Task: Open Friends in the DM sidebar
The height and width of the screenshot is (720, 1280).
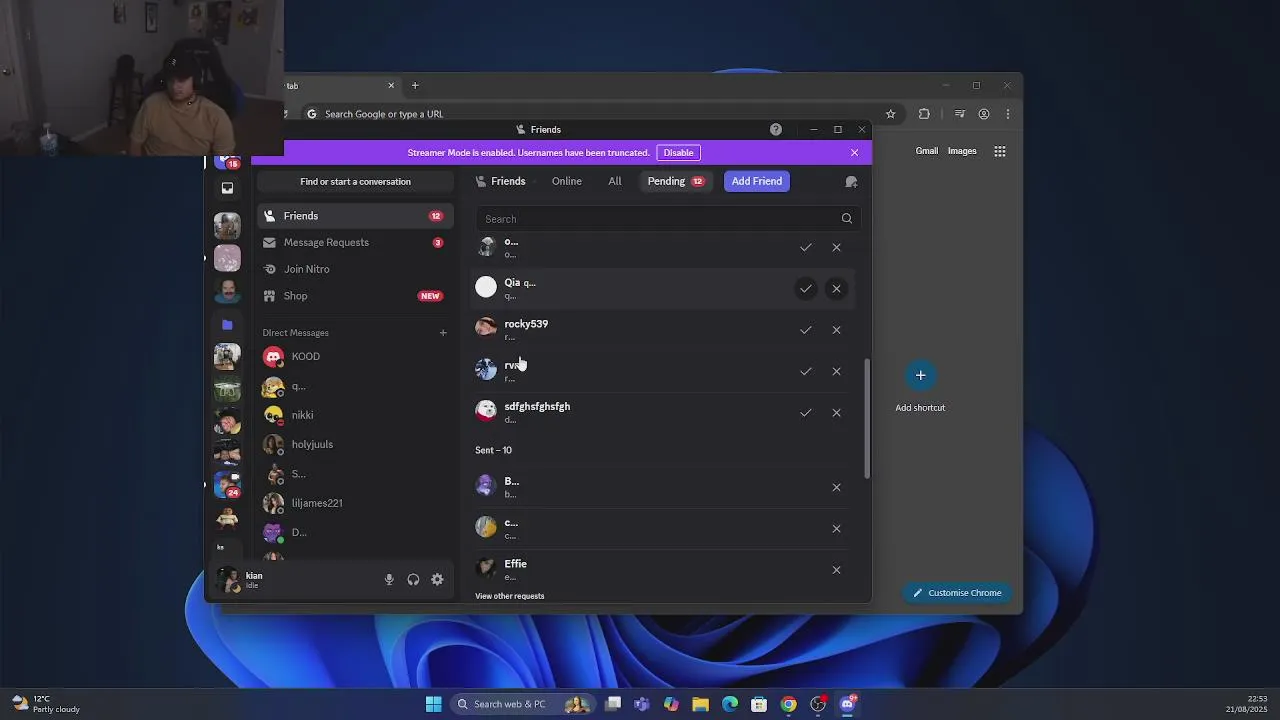Action: [x=355, y=216]
